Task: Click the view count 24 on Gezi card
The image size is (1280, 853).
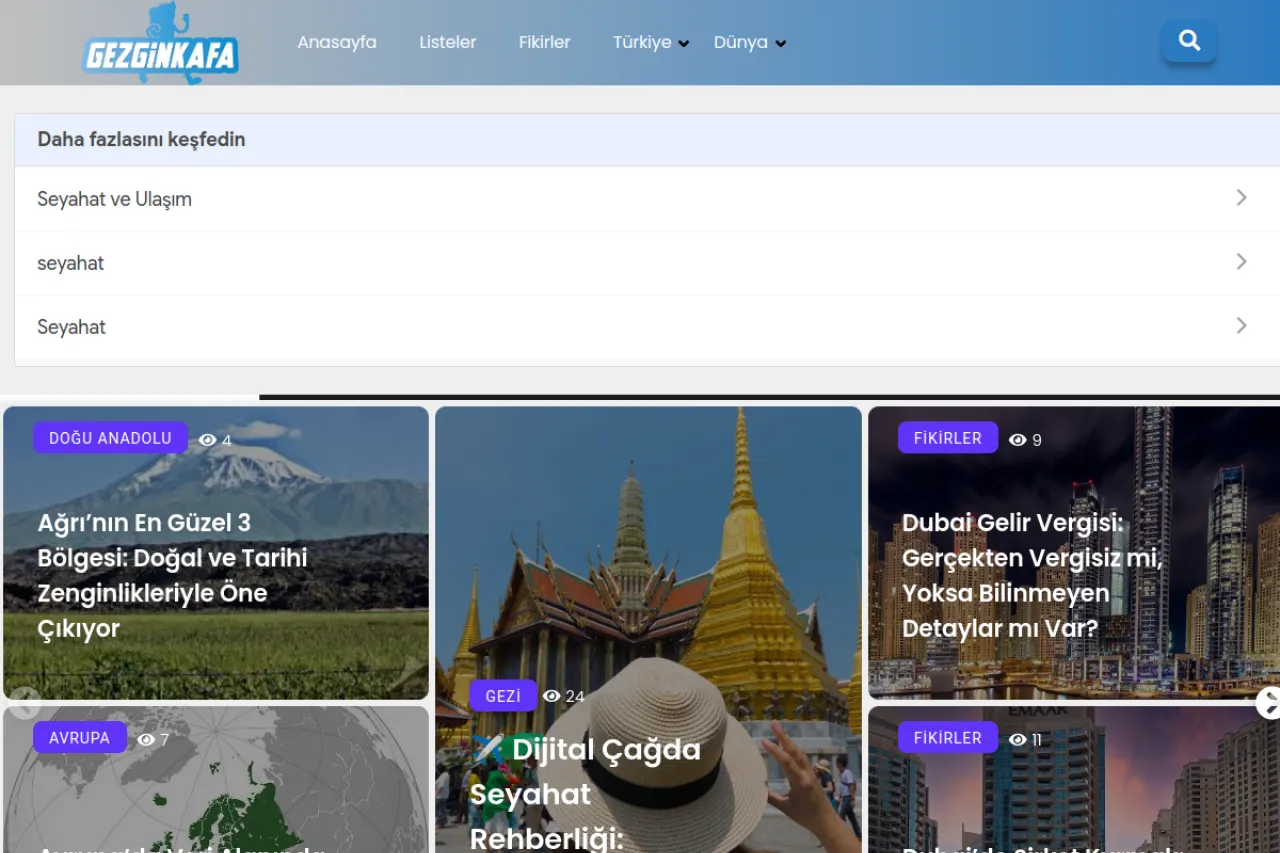Action: (x=575, y=696)
